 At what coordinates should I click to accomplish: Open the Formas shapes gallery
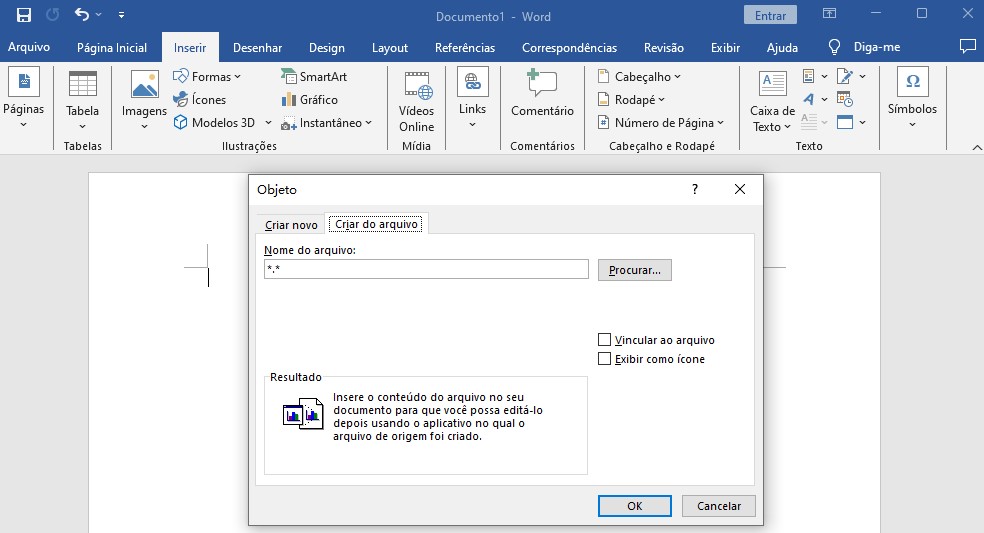click(x=207, y=77)
